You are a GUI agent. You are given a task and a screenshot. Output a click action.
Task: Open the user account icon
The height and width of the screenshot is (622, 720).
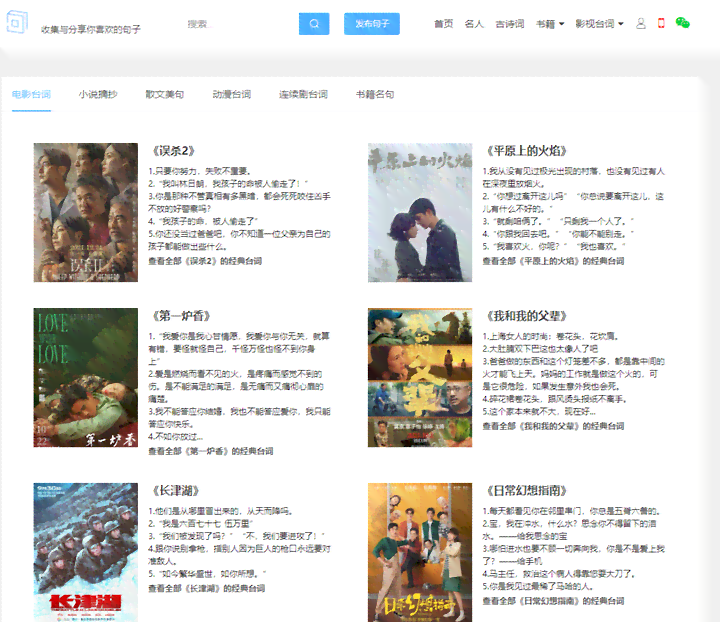641,23
